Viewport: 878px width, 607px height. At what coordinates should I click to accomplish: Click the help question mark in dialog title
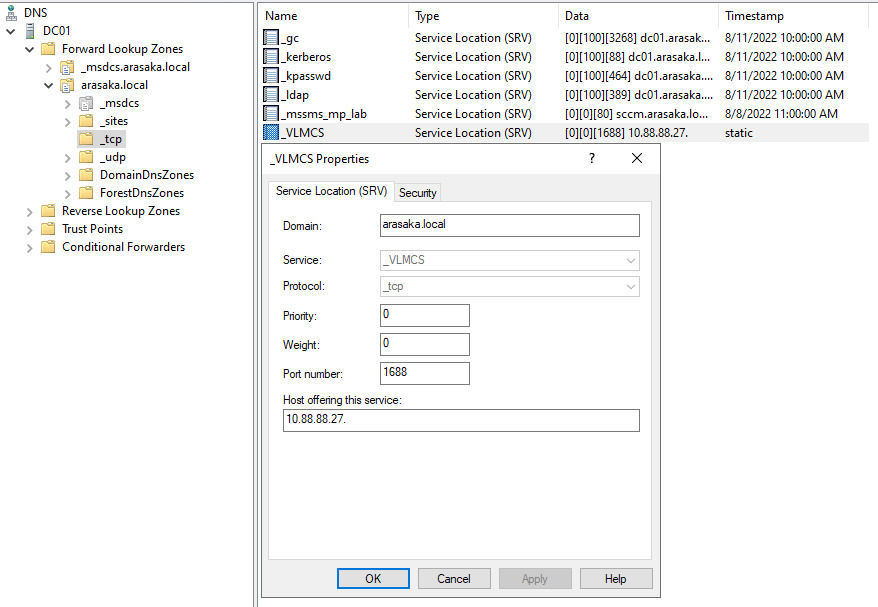click(592, 159)
